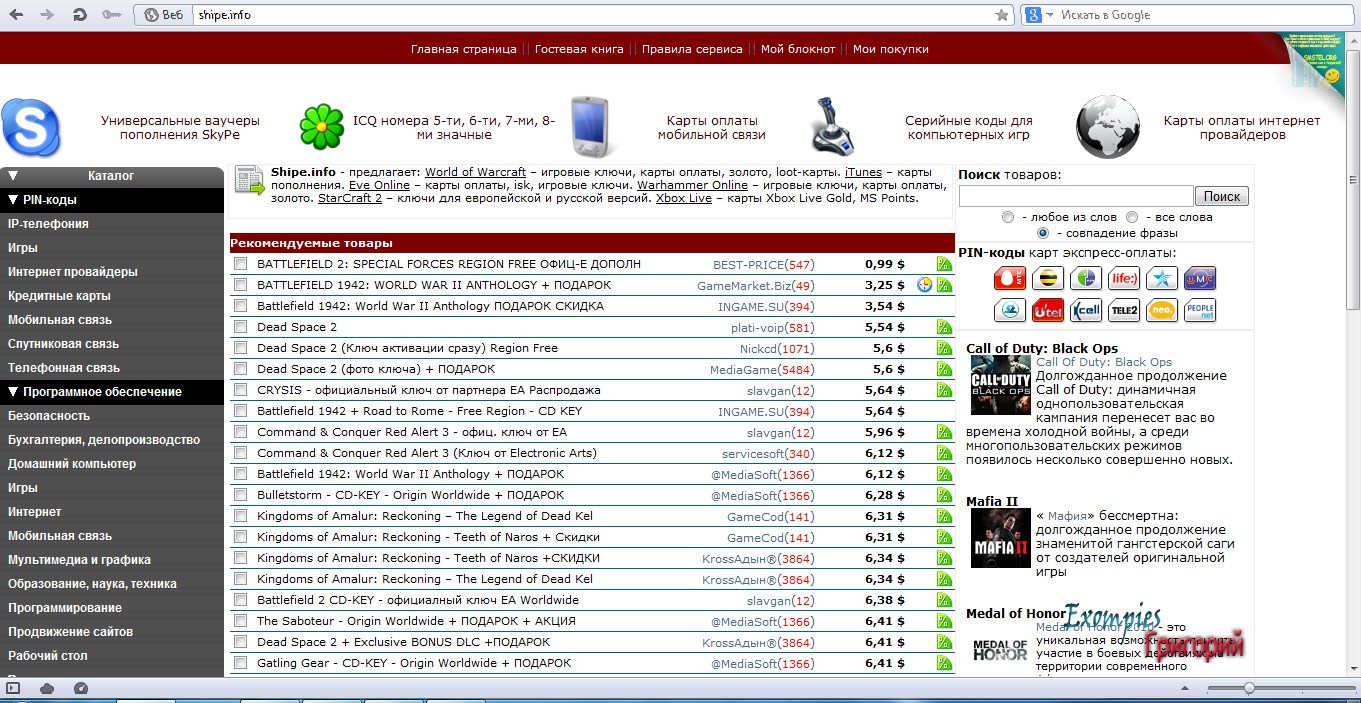Check the Bulletstorm CD-KEY row
Image resolution: width=1361 pixels, height=703 pixels.
(240, 495)
